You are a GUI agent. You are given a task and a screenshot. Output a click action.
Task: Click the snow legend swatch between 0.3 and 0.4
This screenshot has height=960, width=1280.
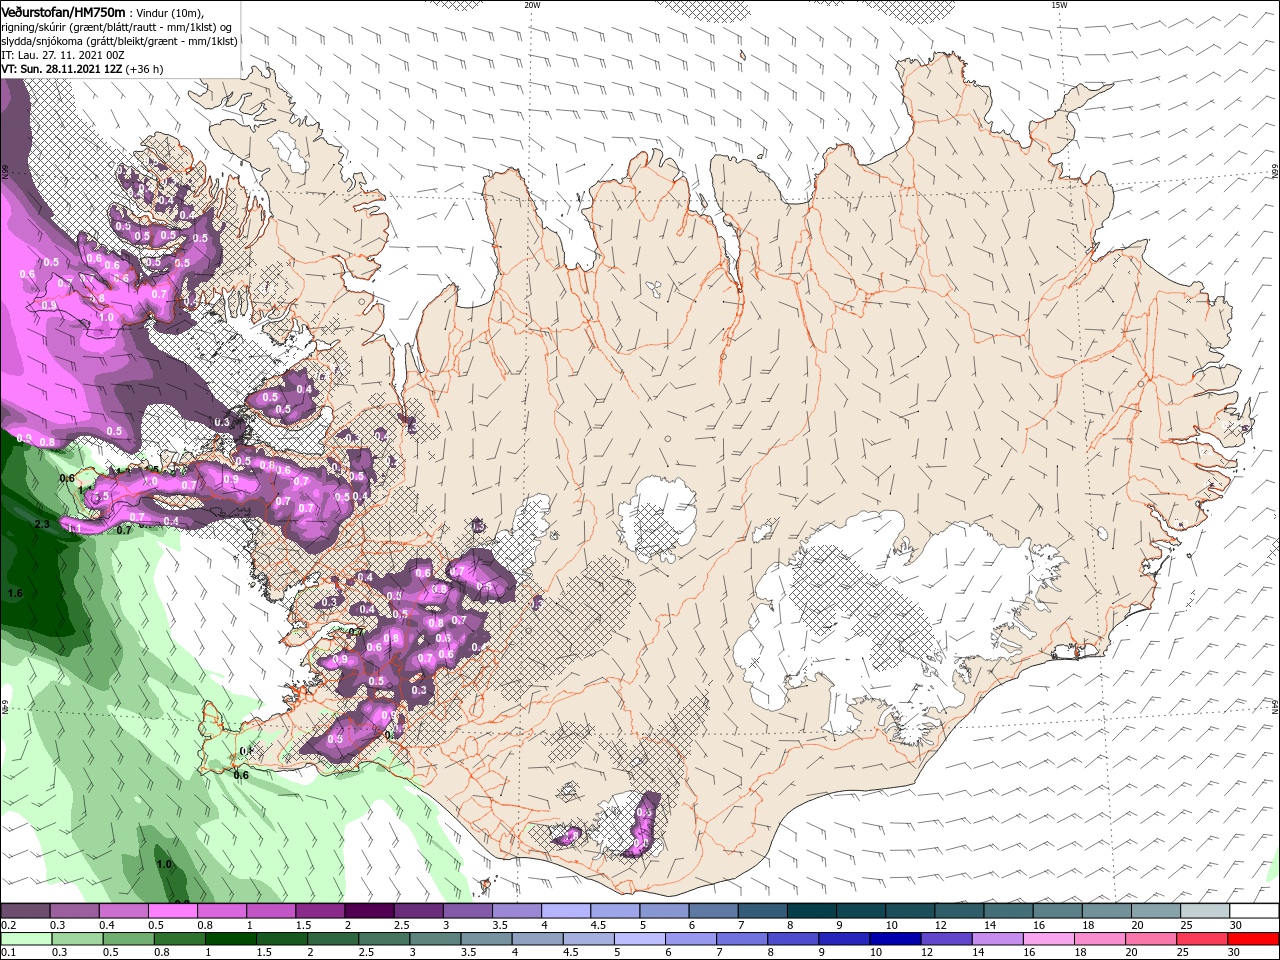[x=74, y=911]
